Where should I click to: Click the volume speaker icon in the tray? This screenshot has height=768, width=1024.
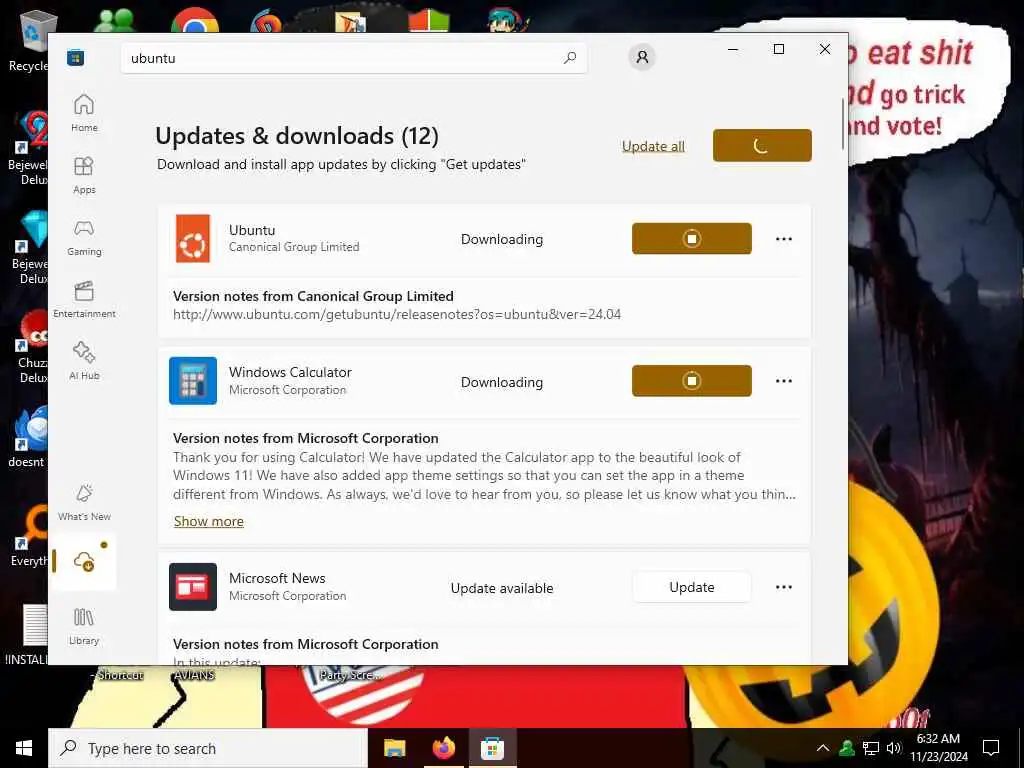(x=894, y=748)
